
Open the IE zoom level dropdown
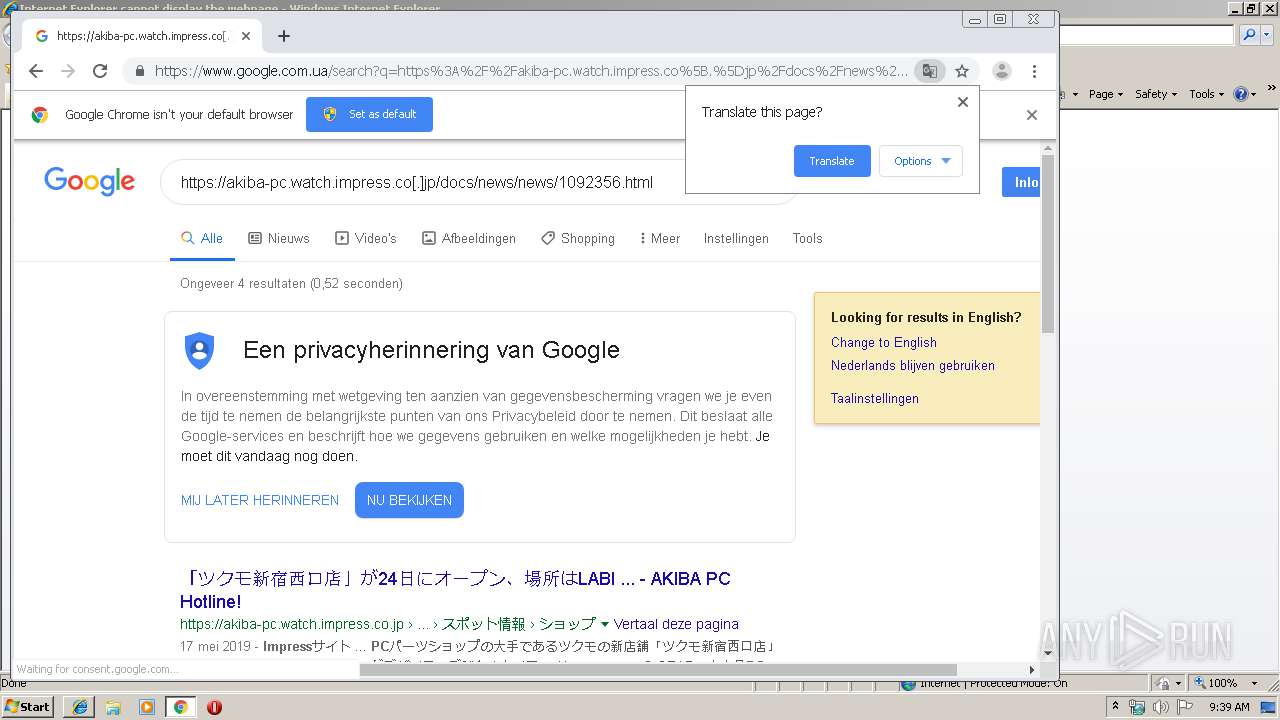[x=1254, y=683]
